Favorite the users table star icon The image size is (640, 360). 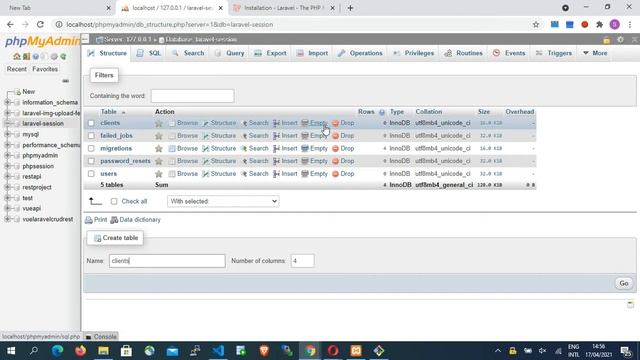coord(159,174)
